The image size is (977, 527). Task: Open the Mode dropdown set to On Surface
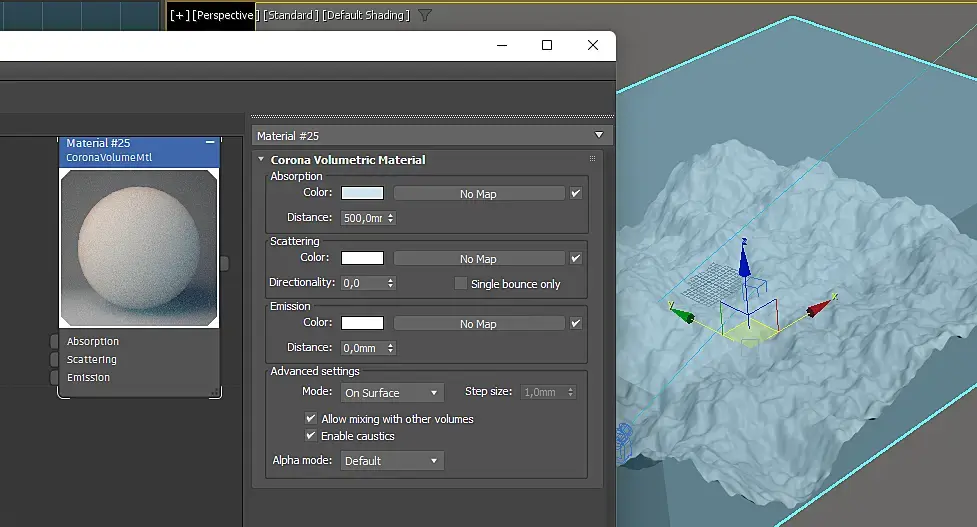click(x=392, y=393)
